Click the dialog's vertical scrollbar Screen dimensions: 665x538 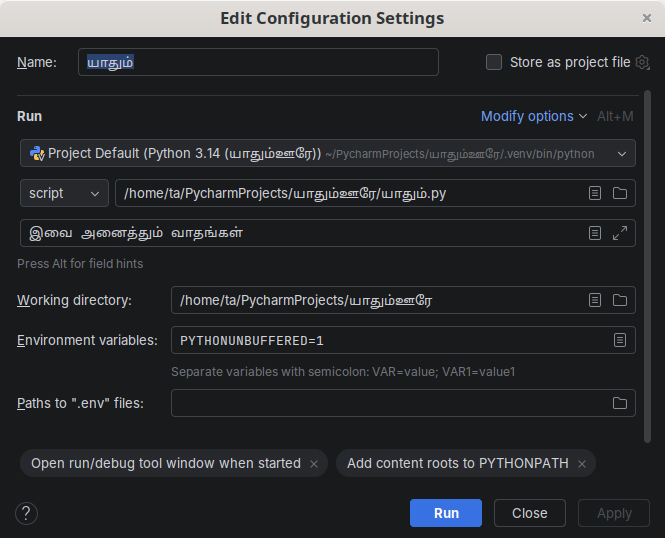(x=647, y=266)
